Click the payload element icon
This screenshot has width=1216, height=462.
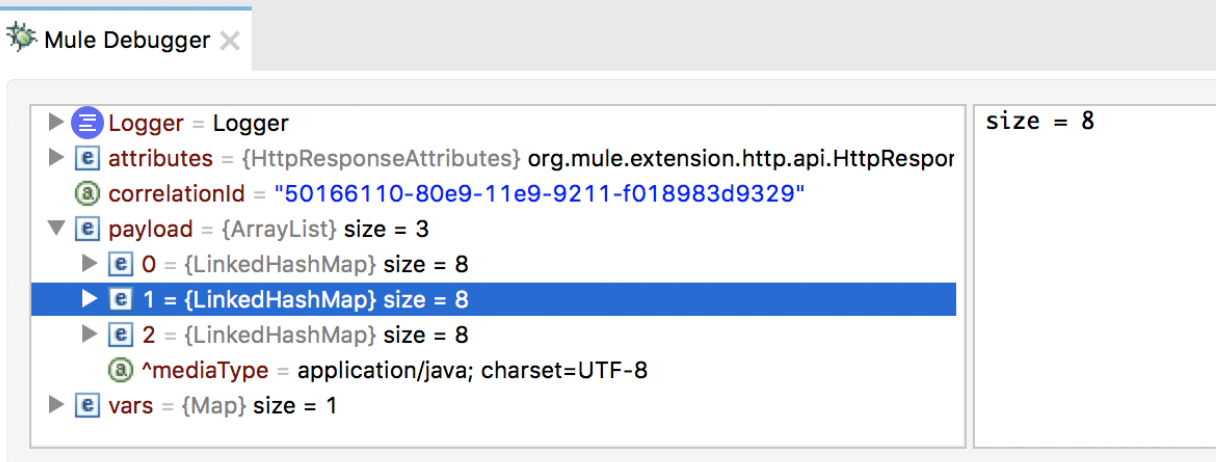(87, 229)
